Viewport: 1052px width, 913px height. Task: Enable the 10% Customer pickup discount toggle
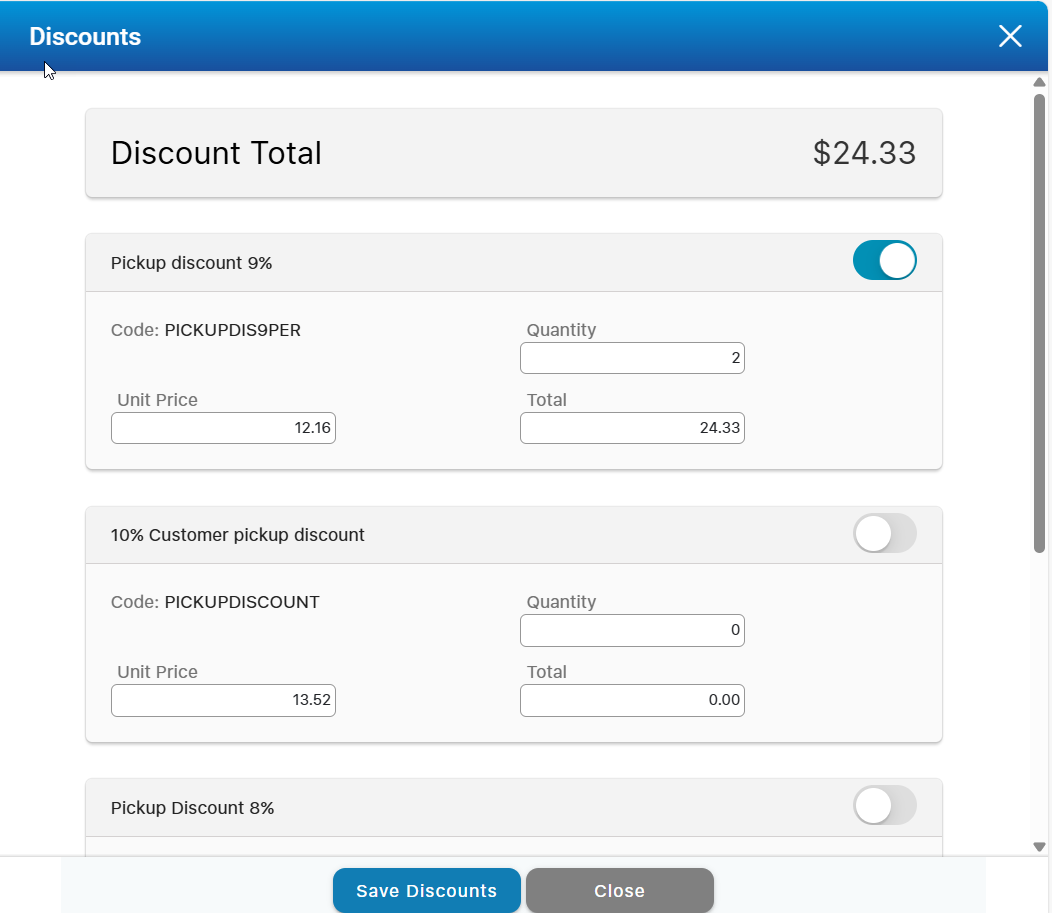pos(884,534)
